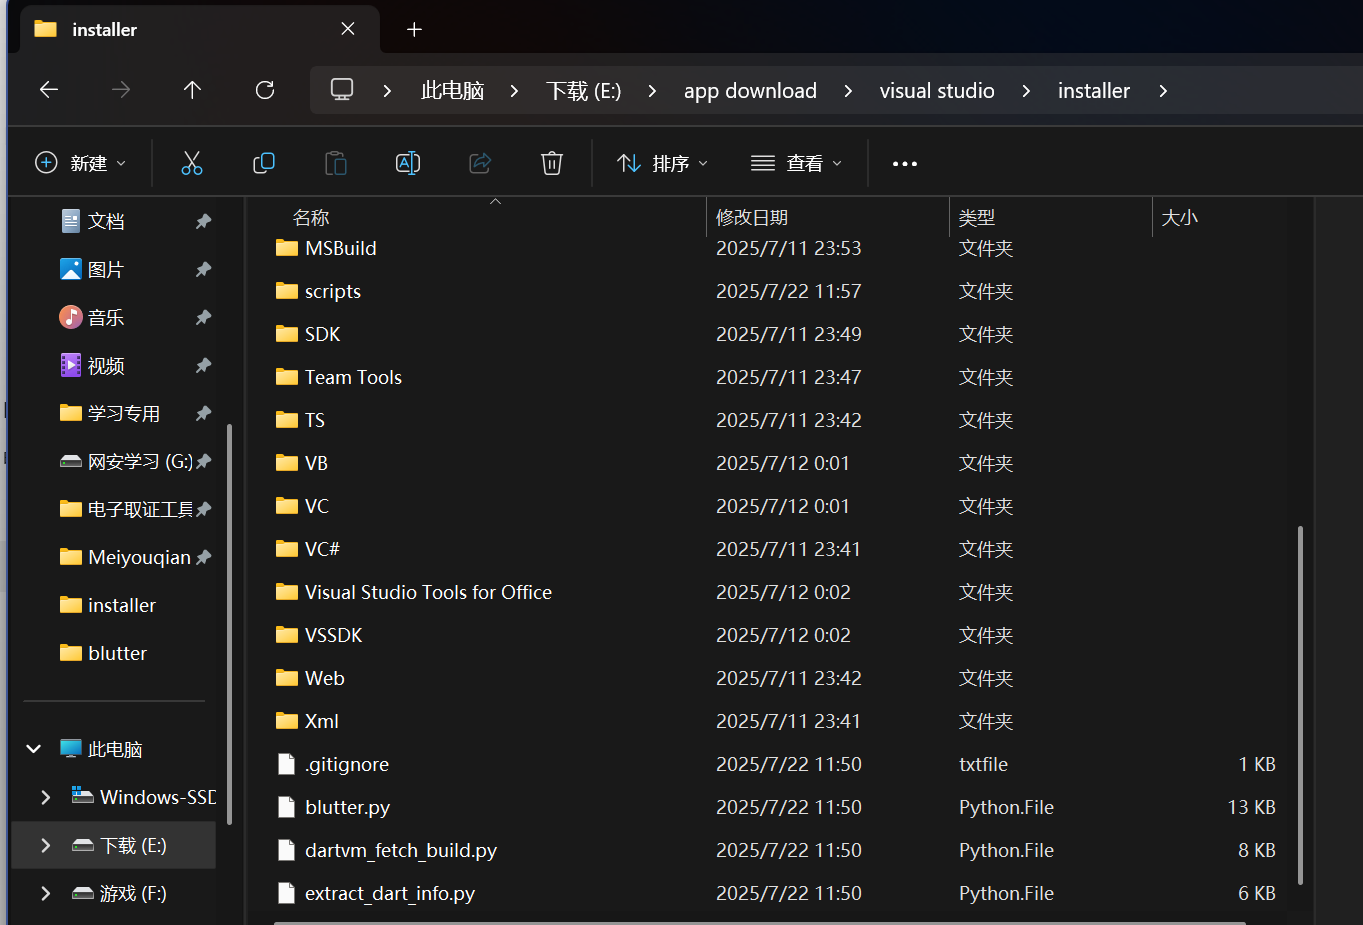Add a new tab with plus button
1363x925 pixels.
pos(414,29)
